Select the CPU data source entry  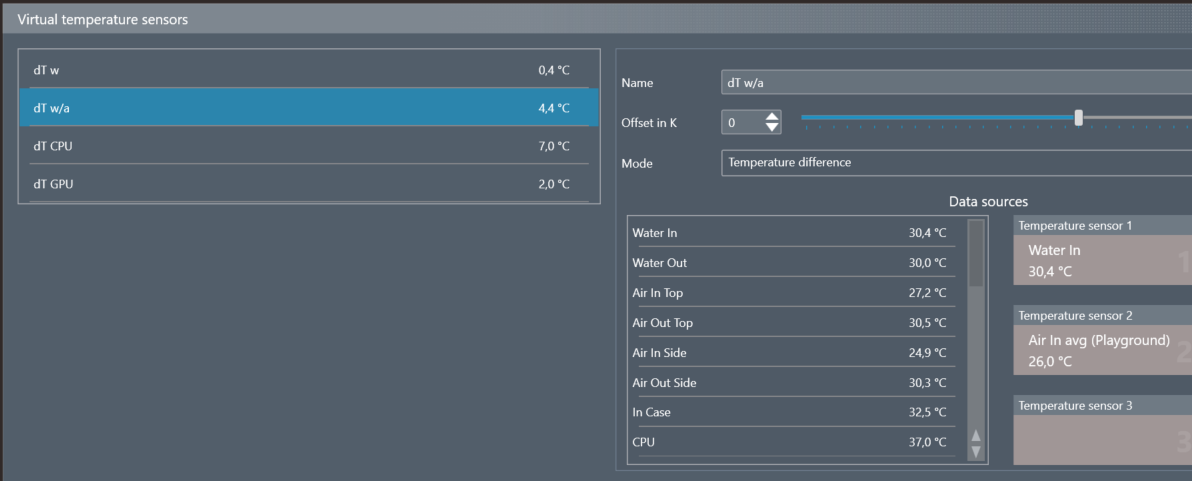[x=790, y=442]
